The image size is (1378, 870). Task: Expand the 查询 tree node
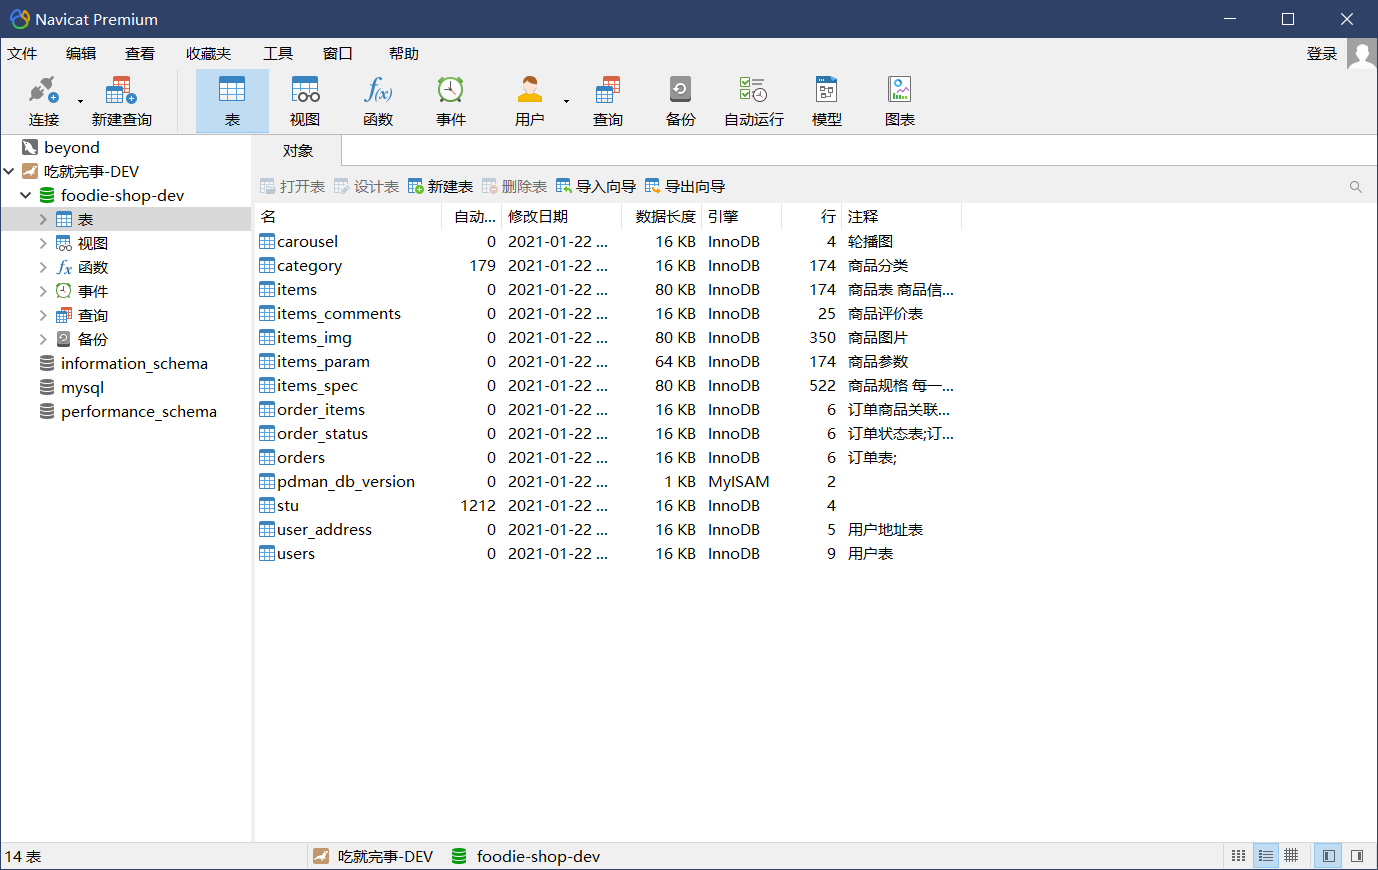click(43, 315)
